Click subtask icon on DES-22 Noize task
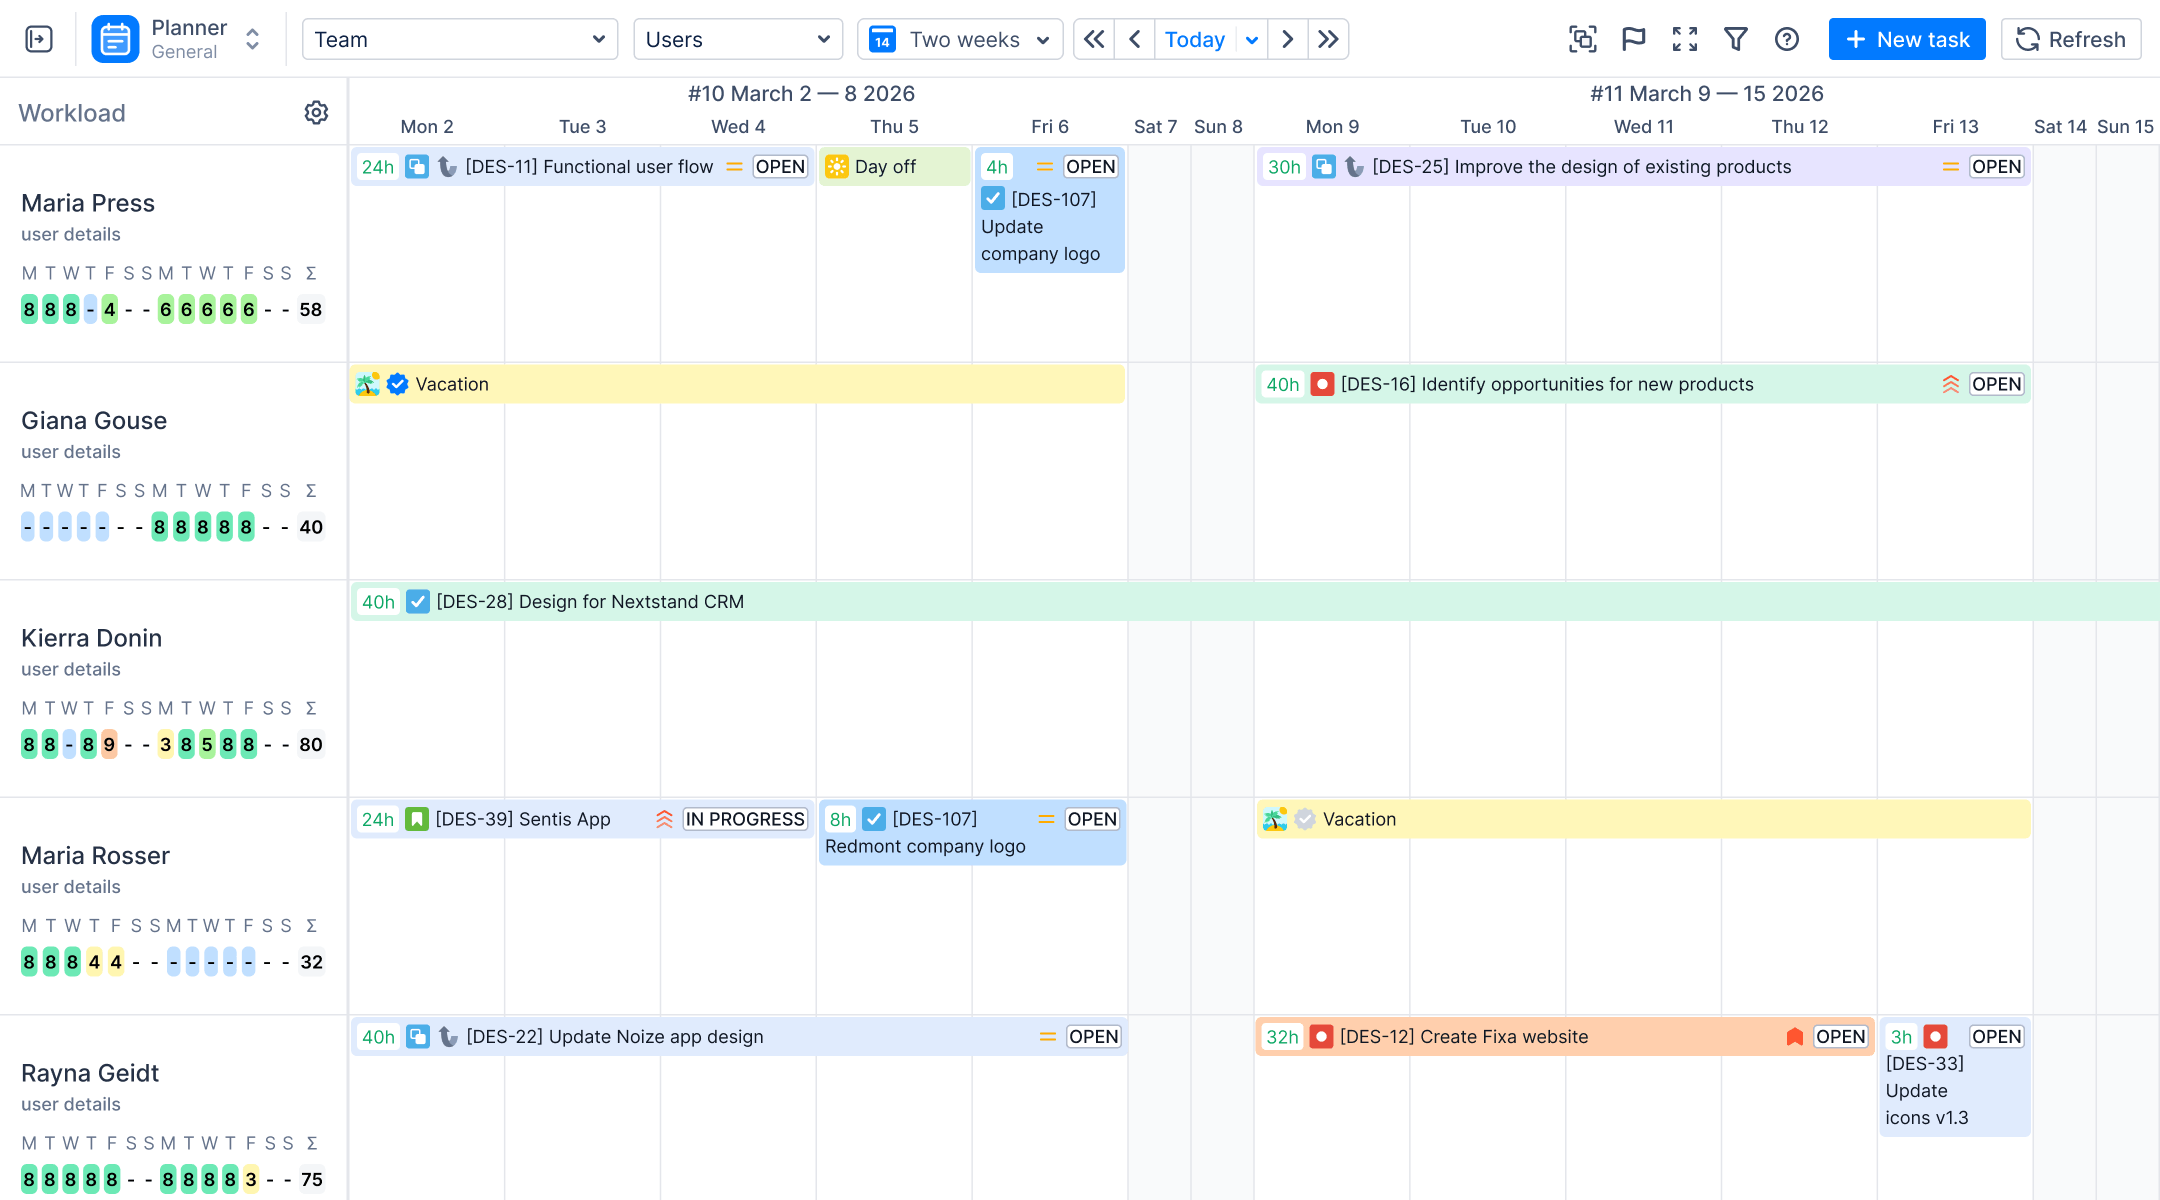The height and width of the screenshot is (1200, 2160). (418, 1037)
